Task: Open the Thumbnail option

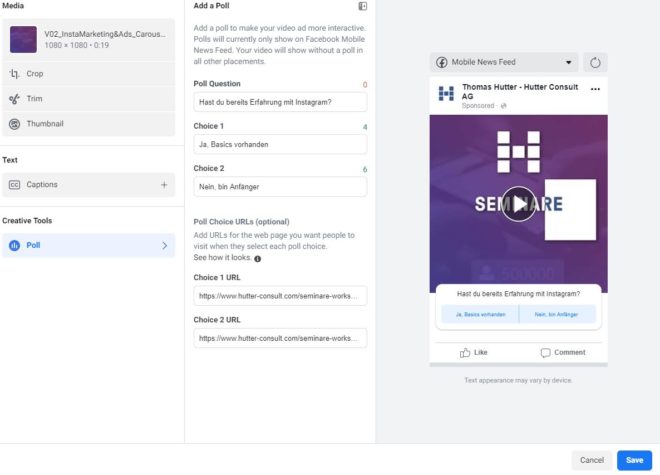Action: click(88, 124)
